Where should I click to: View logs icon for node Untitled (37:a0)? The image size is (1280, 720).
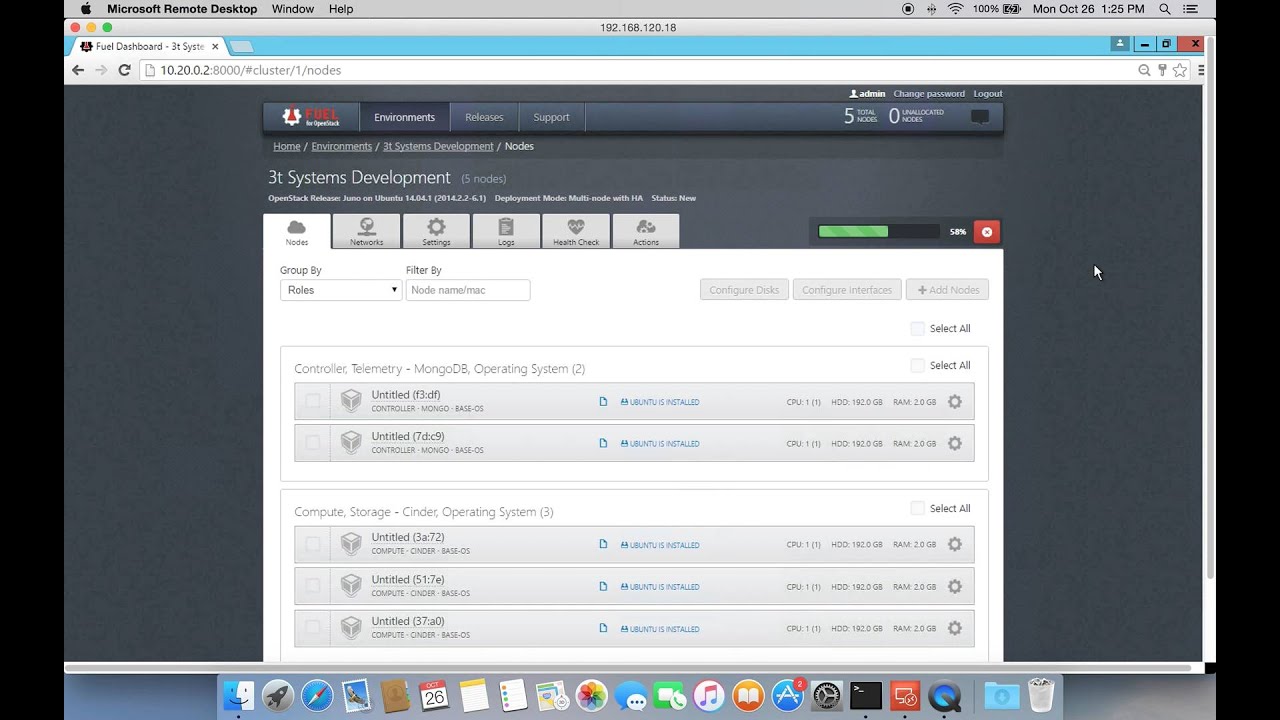(603, 629)
